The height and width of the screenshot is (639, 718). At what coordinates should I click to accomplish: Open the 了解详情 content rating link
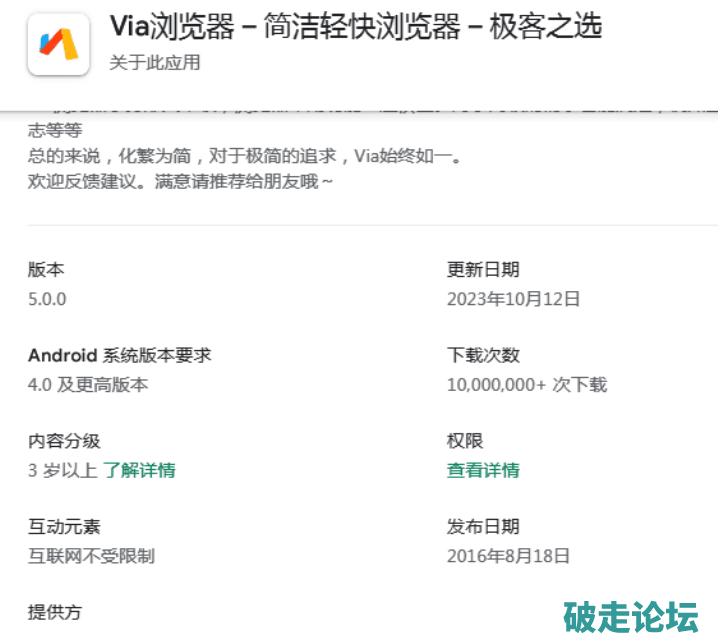coord(139,470)
